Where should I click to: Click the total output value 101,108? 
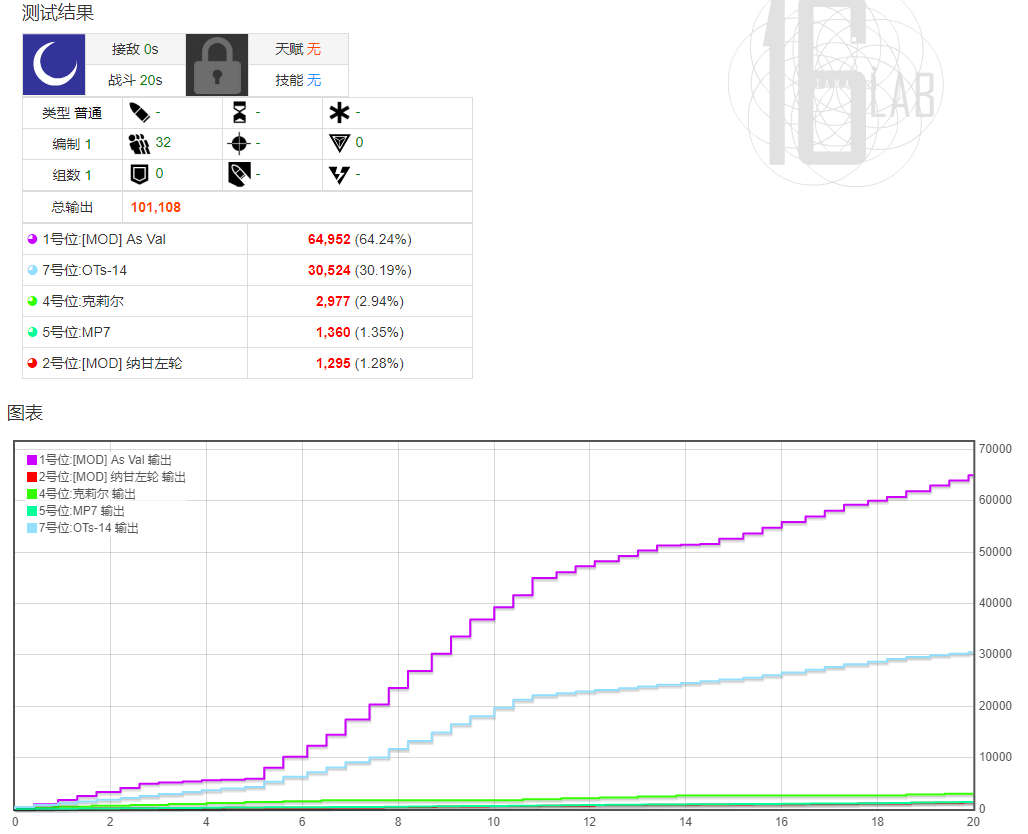coord(155,207)
